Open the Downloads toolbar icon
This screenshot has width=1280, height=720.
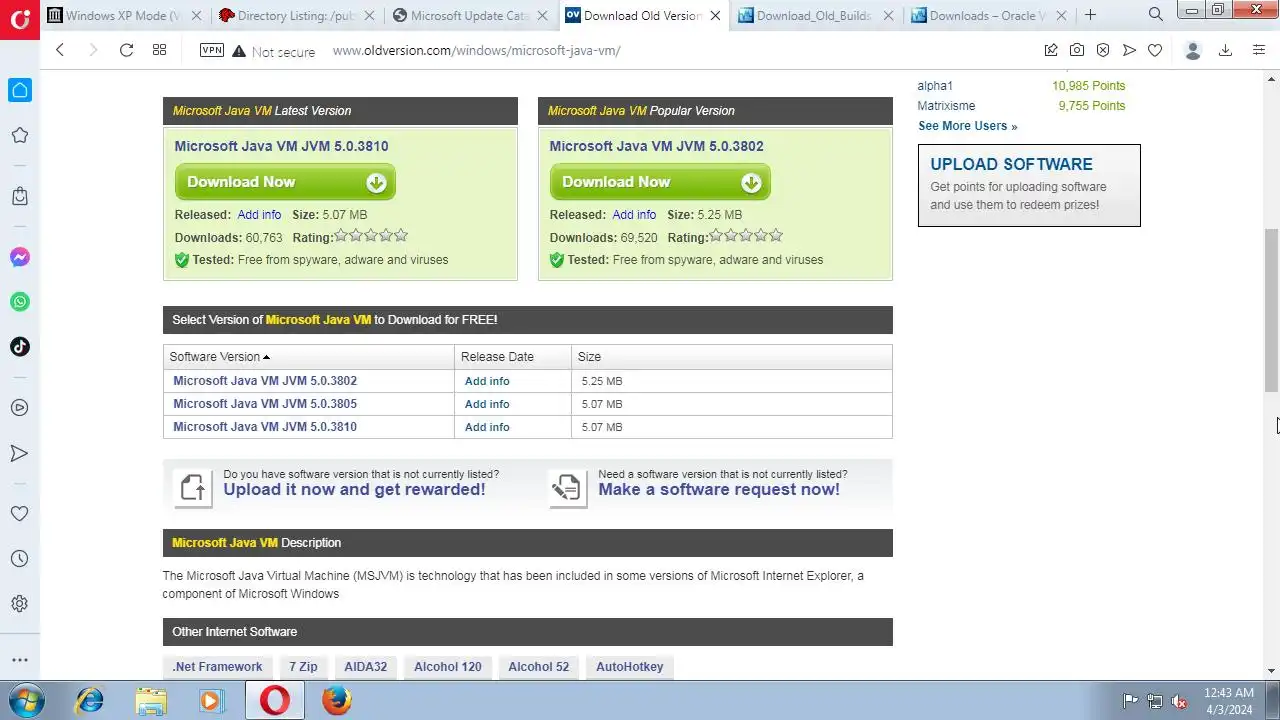coord(1225,50)
